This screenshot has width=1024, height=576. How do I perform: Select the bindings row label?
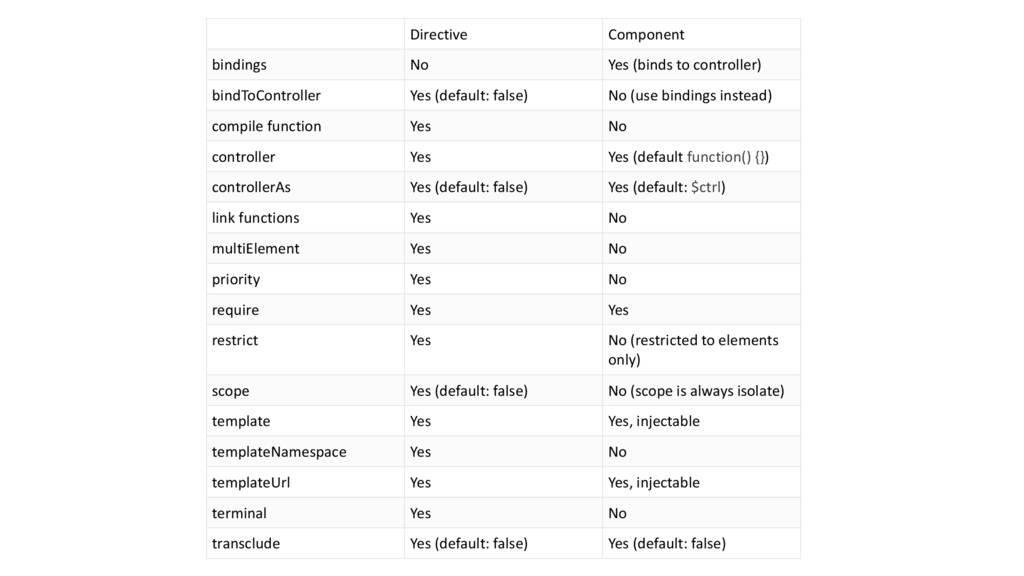point(239,65)
